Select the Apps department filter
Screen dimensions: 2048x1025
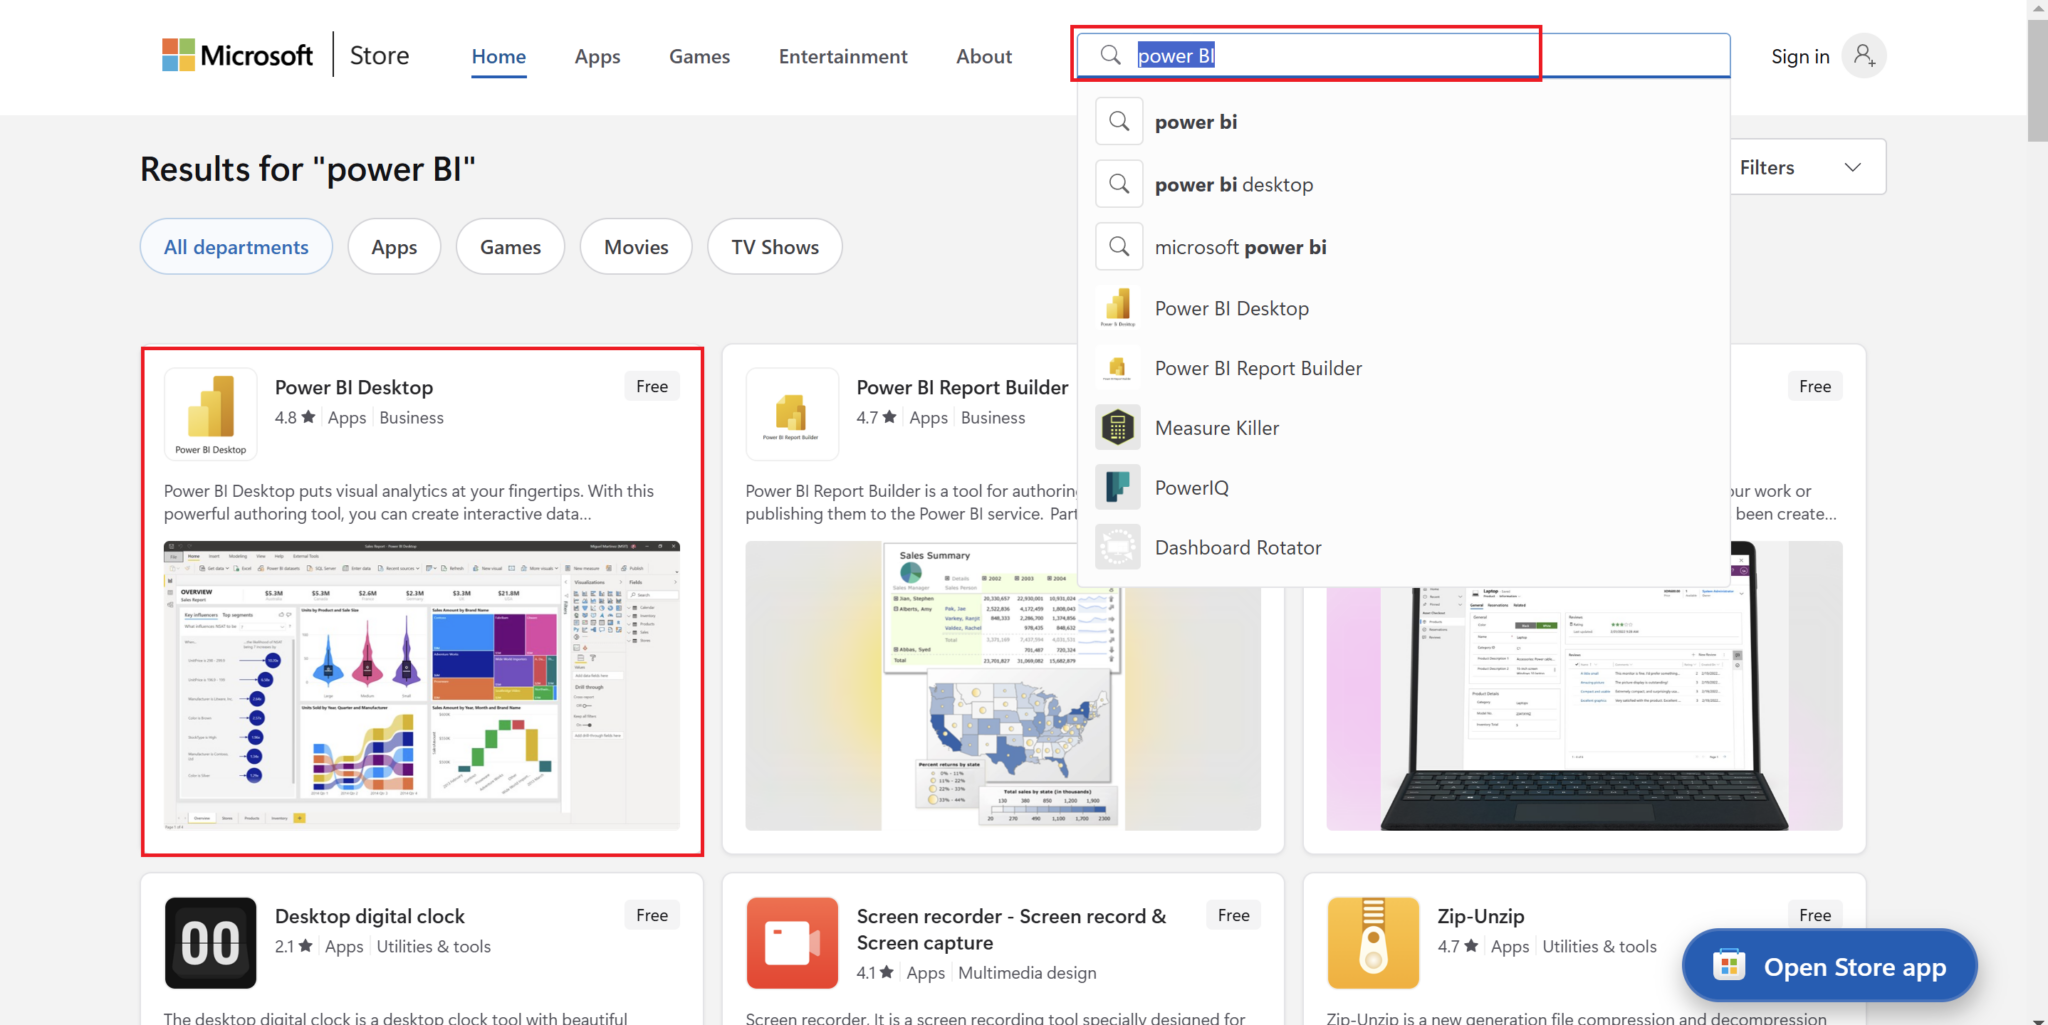click(393, 246)
